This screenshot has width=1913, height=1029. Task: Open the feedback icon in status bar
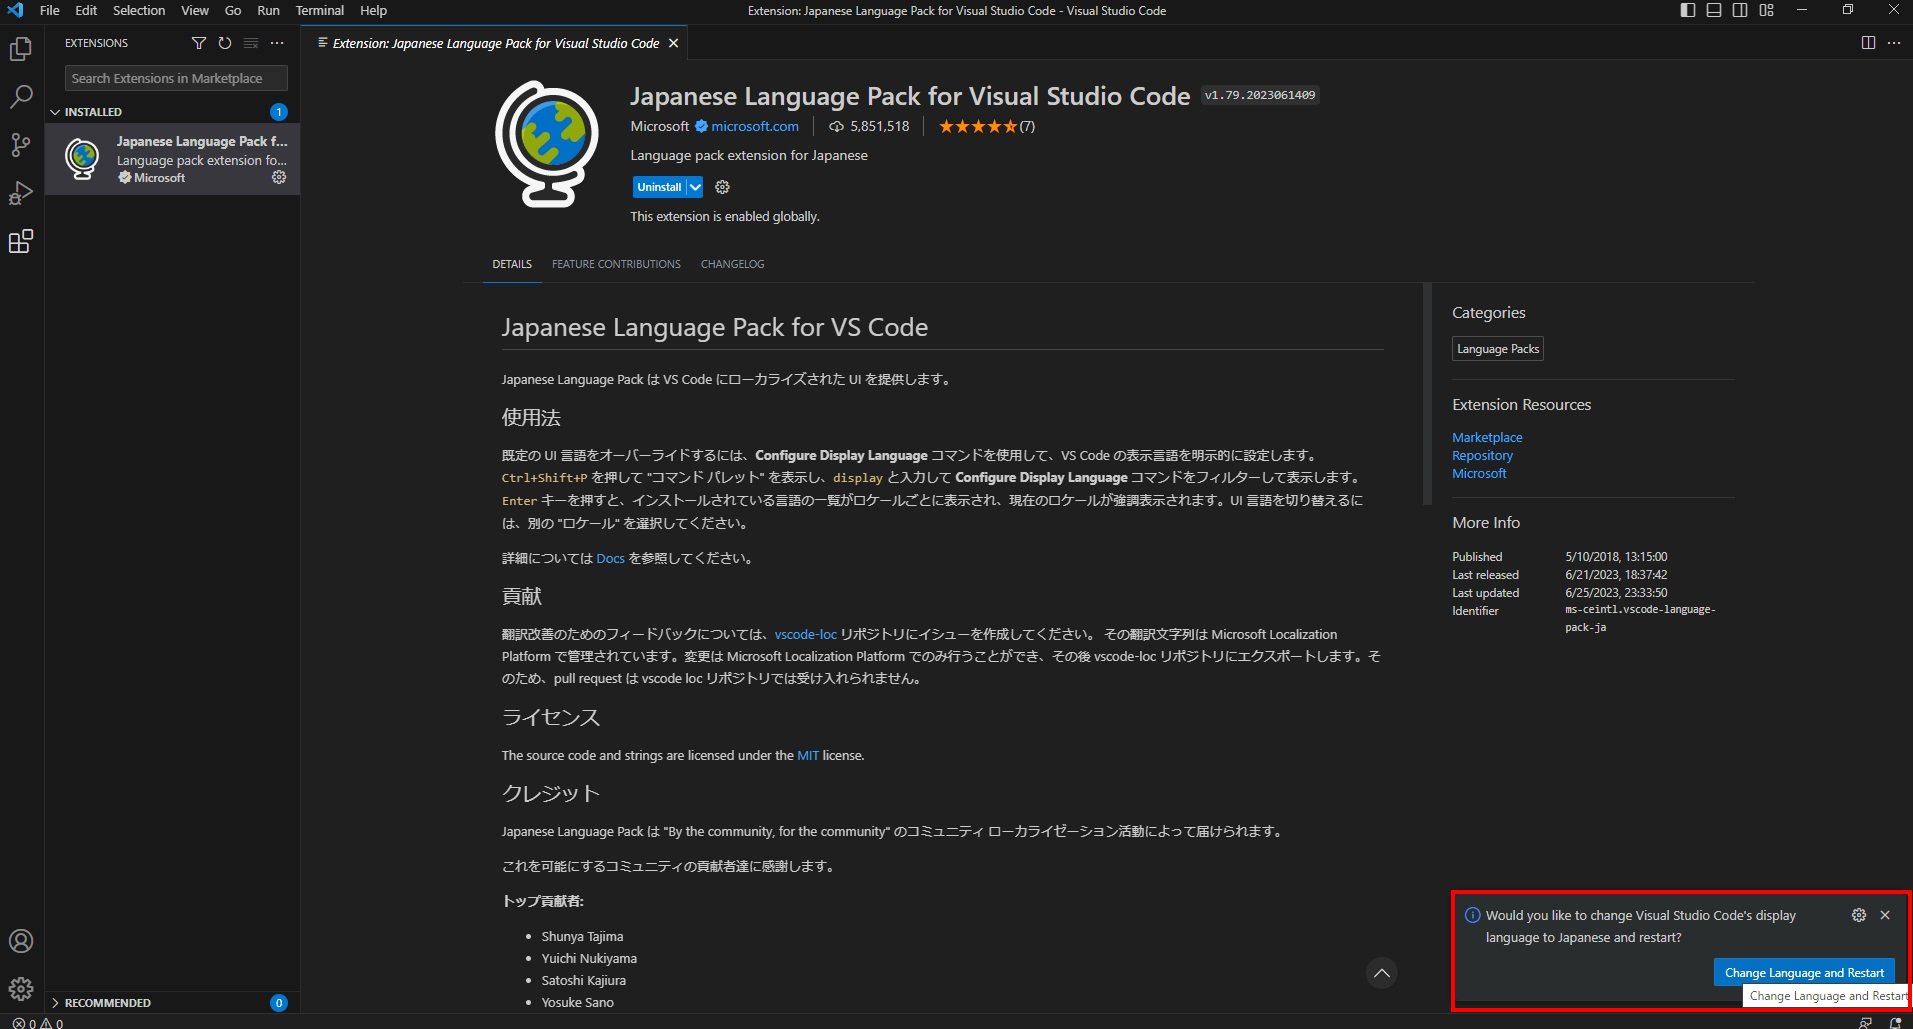click(1866, 1022)
